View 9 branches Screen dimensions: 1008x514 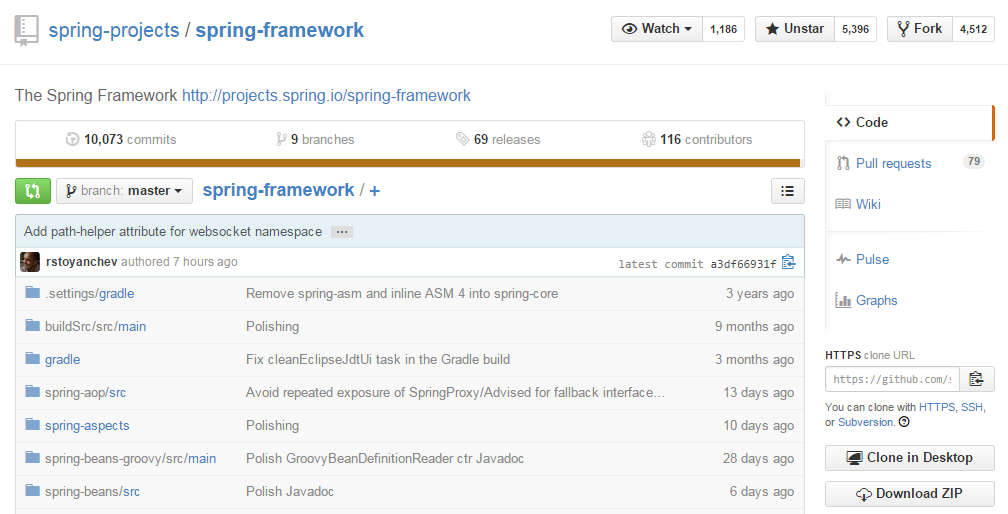pyautogui.click(x=315, y=139)
